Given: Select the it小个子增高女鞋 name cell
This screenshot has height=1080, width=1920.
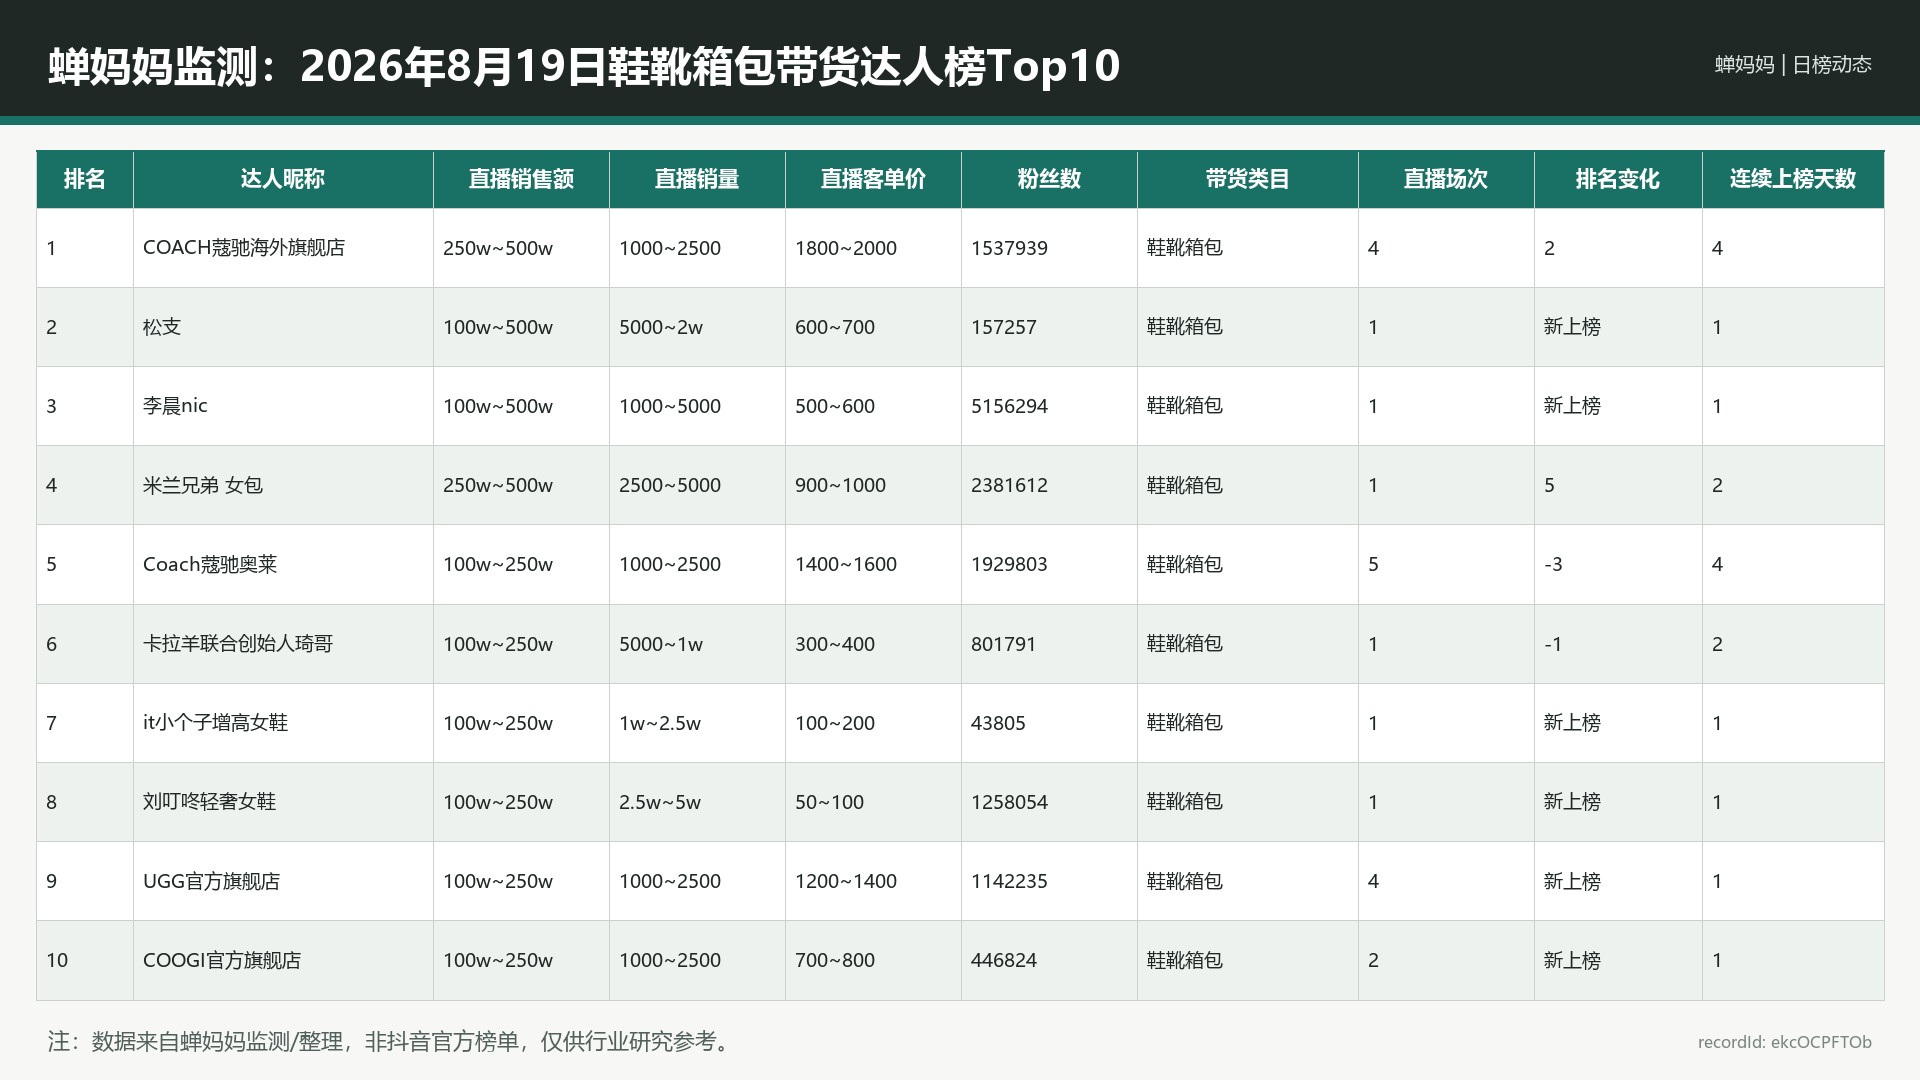Looking at the screenshot, I should point(283,723).
